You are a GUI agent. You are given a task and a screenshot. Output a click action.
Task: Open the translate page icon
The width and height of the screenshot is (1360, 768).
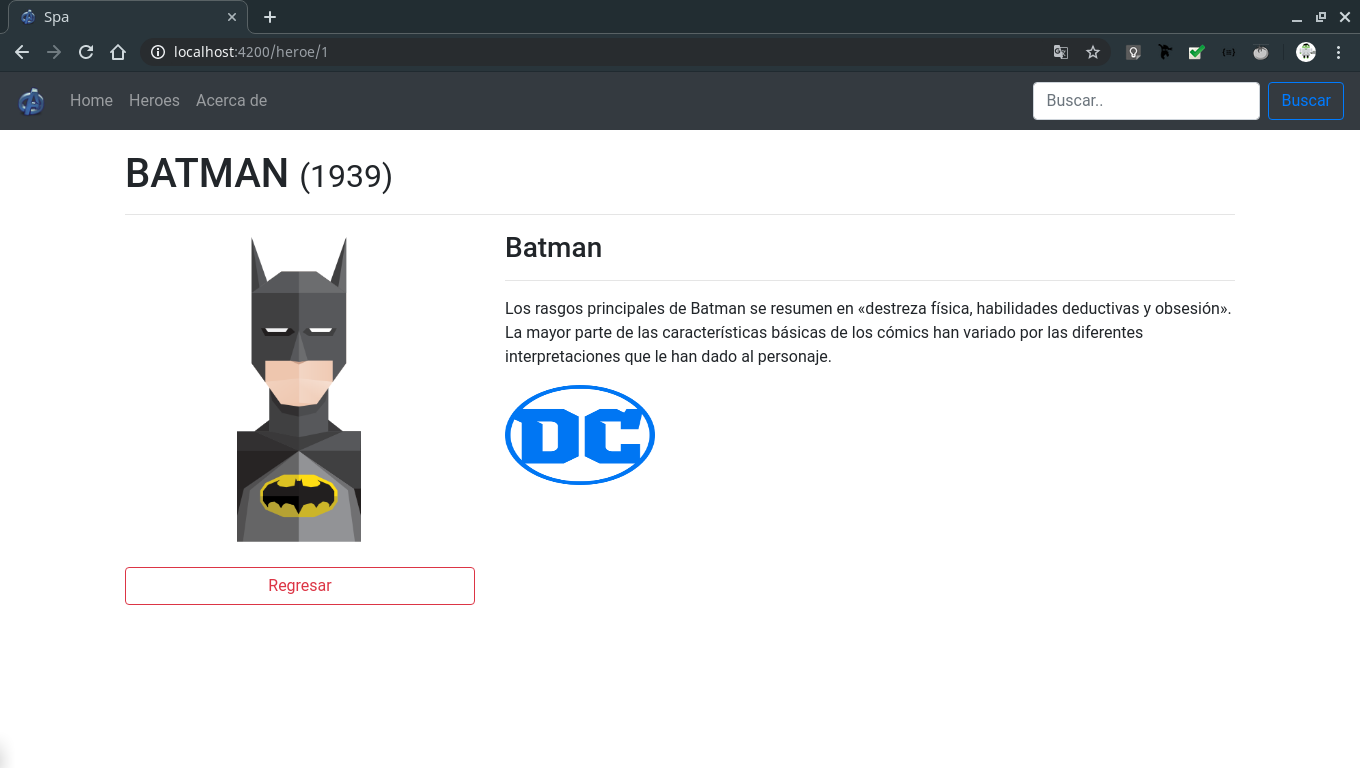click(x=1061, y=52)
